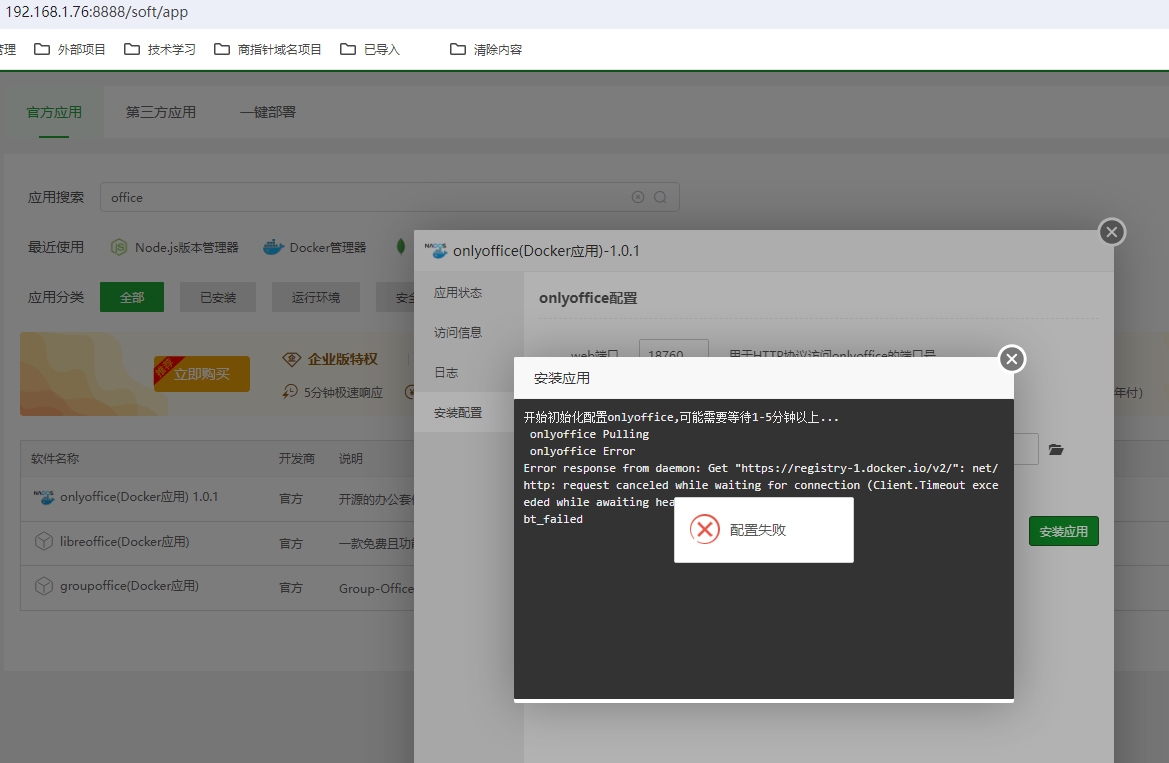The height and width of the screenshot is (763, 1169).
Task: Open 应用状态 section in onlyoffice window
Action: point(458,292)
